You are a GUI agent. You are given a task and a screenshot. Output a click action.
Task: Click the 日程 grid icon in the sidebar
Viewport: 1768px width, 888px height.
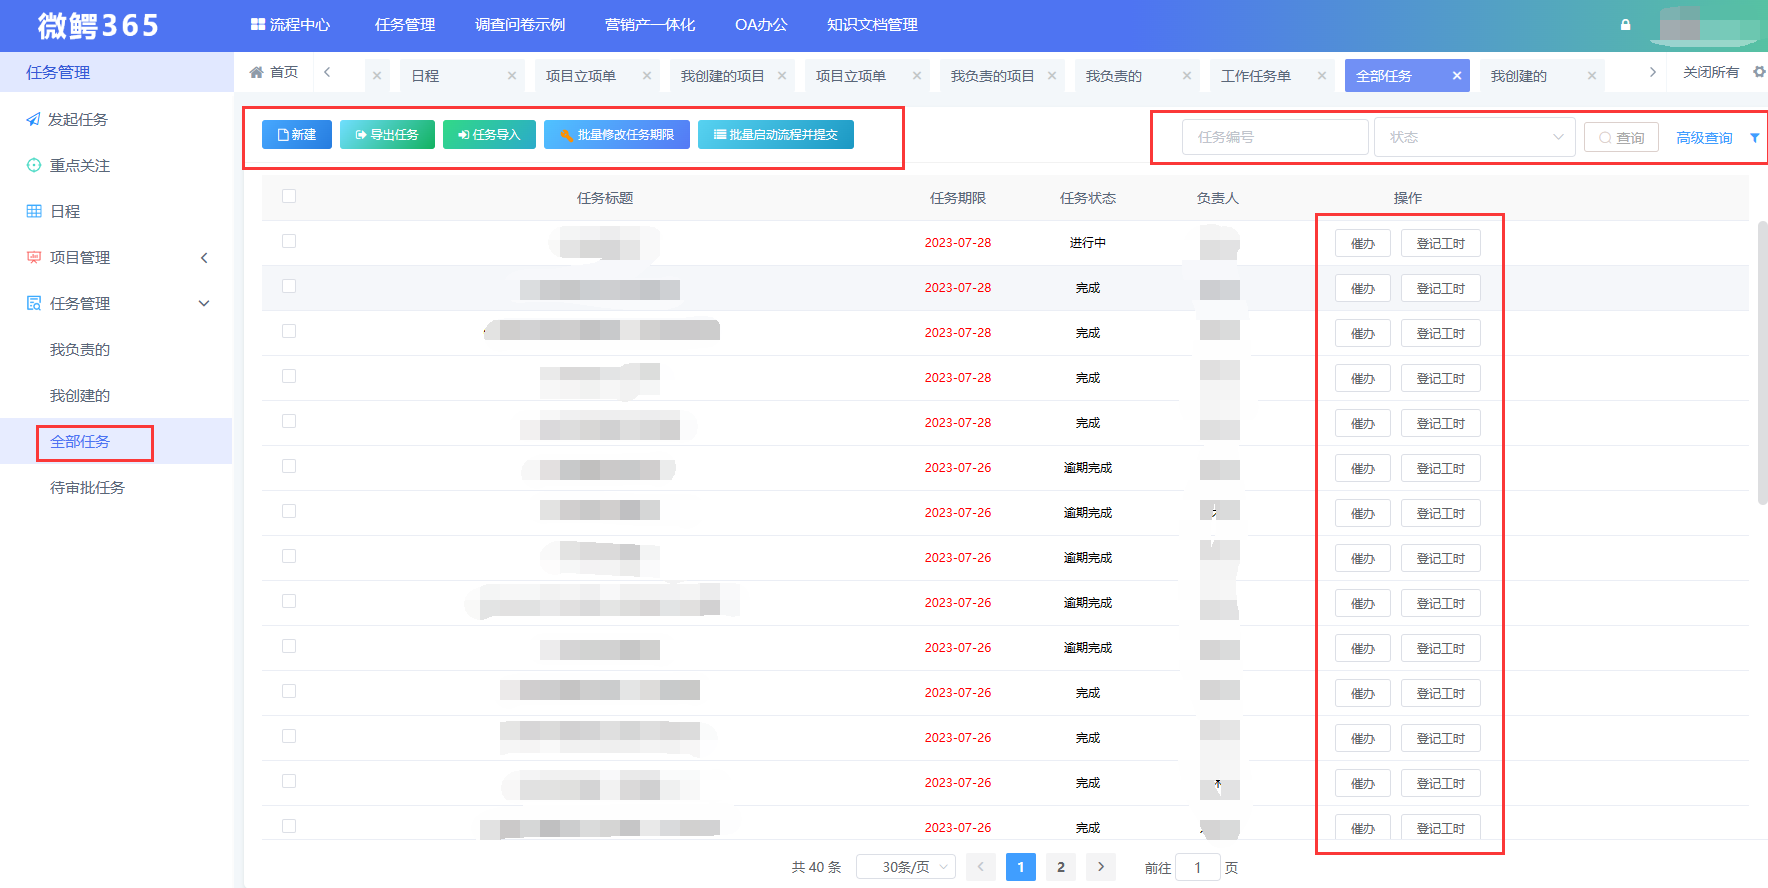pos(34,211)
